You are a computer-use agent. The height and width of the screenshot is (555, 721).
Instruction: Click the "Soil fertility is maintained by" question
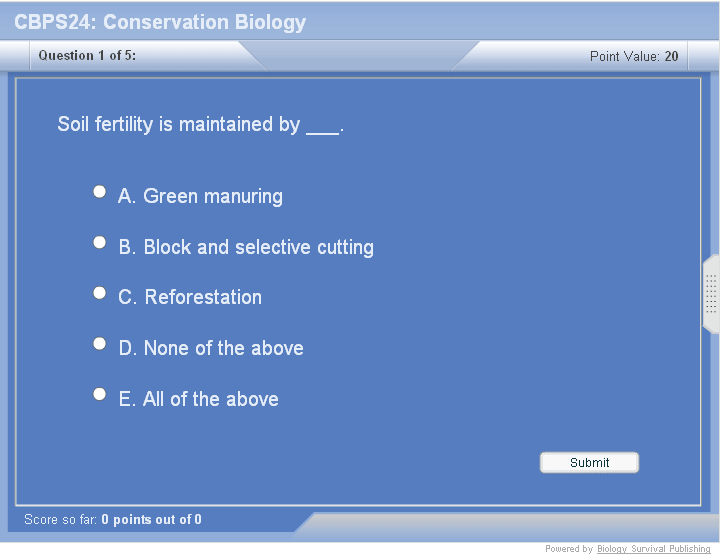178,125
